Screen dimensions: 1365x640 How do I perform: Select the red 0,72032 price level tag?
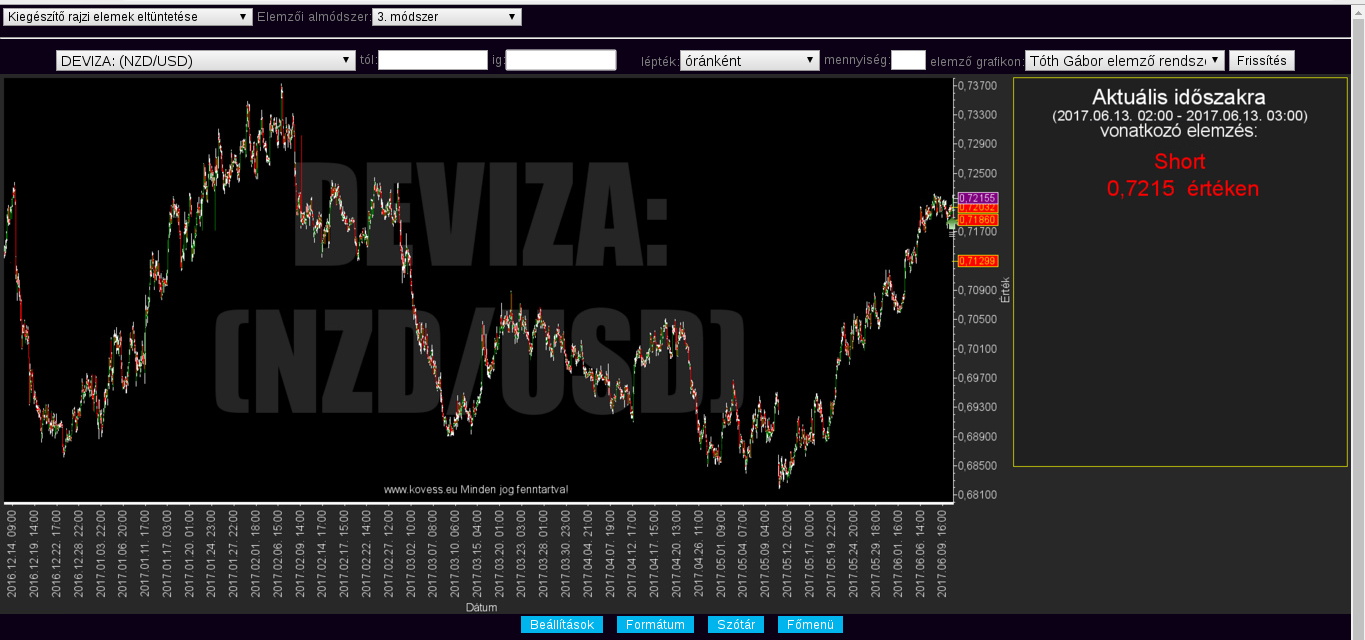click(x=977, y=208)
